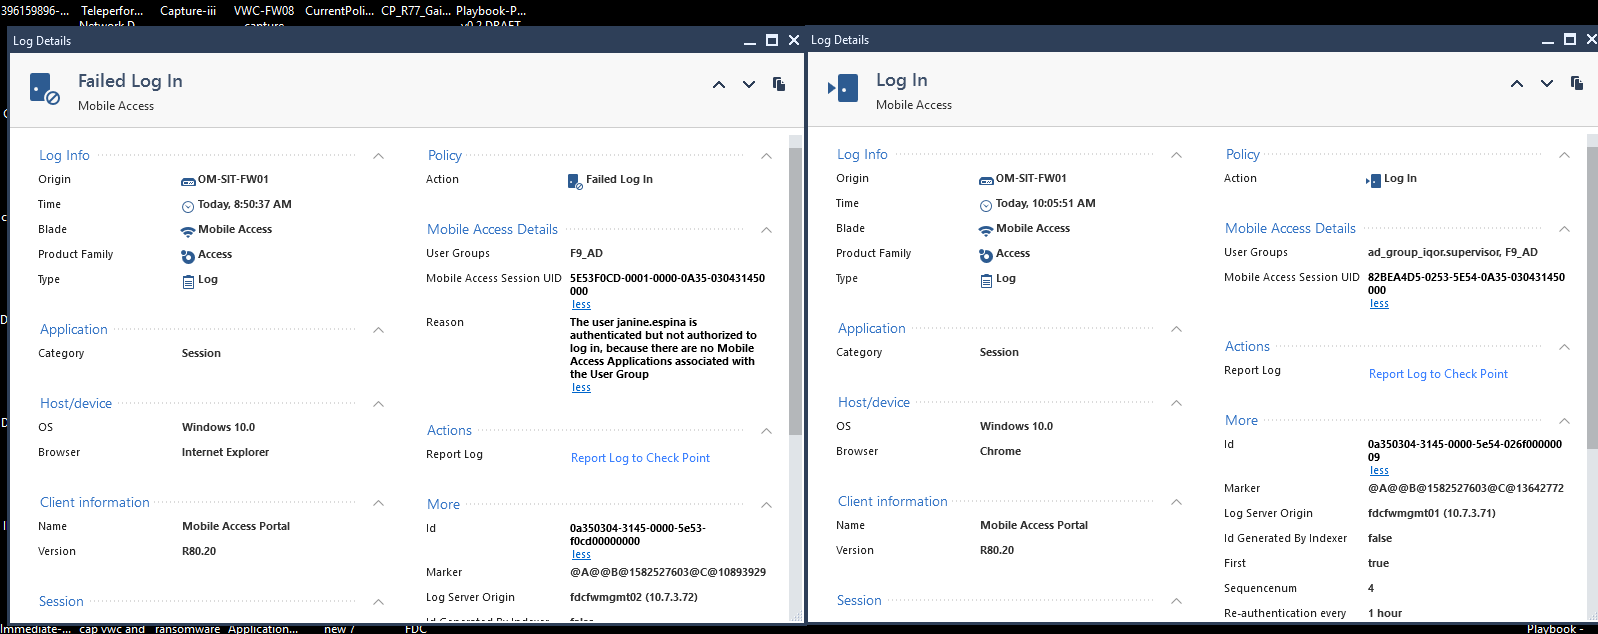Click 'less' link under Reason text
This screenshot has height=634, width=1598.
tap(581, 388)
